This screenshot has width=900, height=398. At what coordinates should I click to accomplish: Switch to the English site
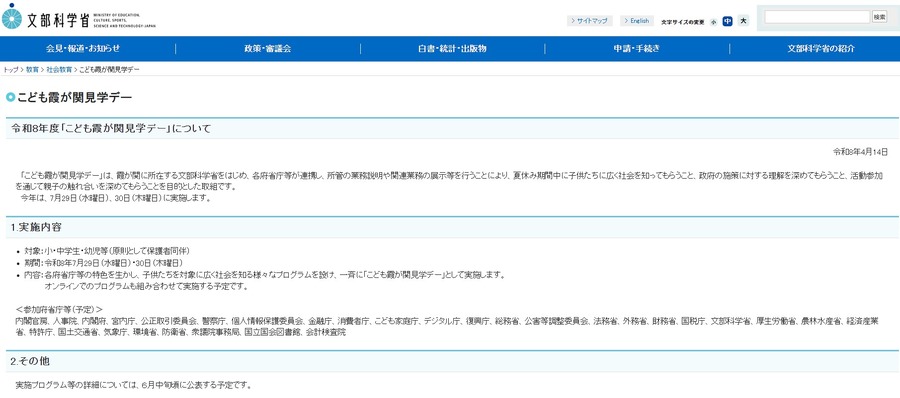click(637, 21)
